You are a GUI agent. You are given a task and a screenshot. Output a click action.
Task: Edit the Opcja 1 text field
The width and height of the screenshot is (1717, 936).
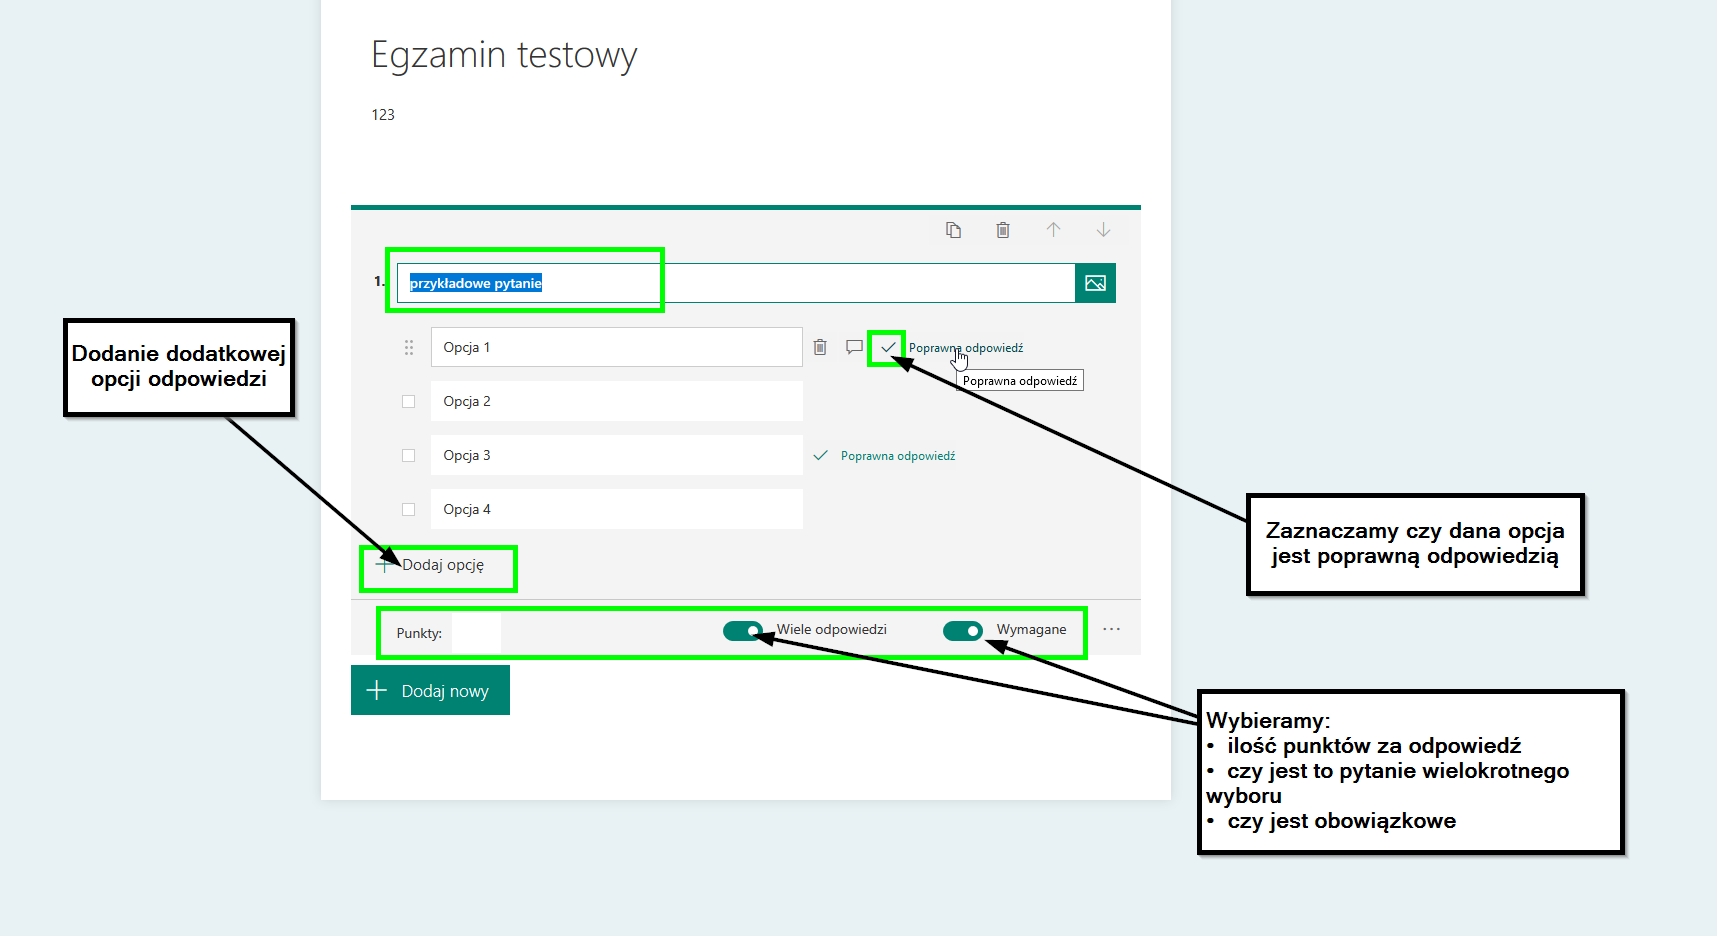617,347
